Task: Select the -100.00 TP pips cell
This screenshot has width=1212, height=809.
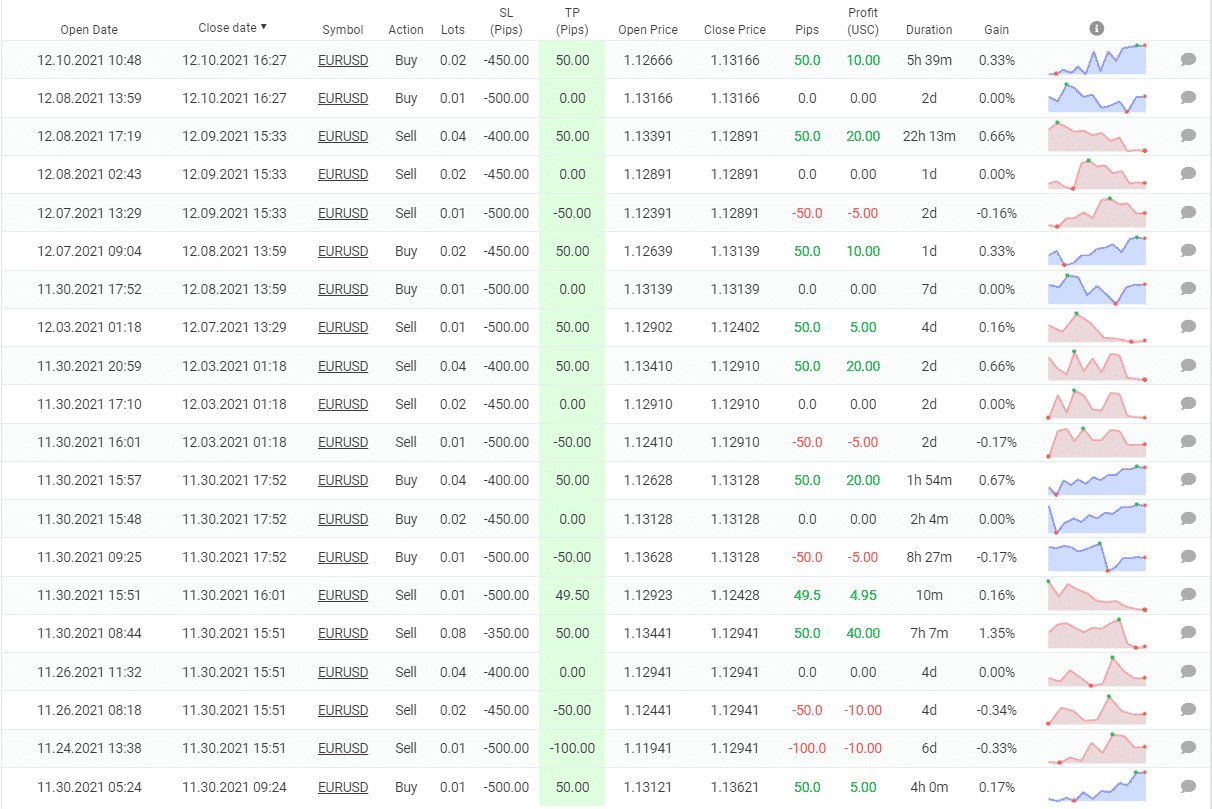Action: 572,748
